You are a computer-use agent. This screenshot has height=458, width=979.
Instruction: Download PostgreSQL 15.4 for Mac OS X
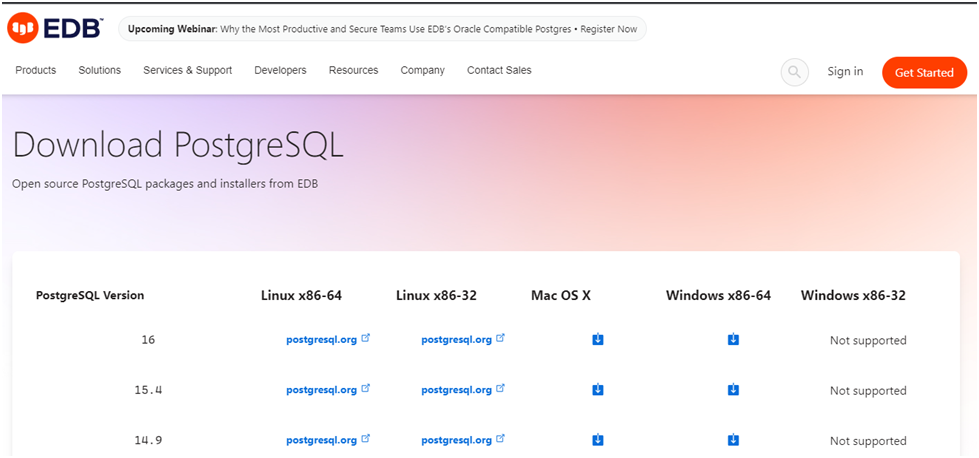tap(598, 390)
